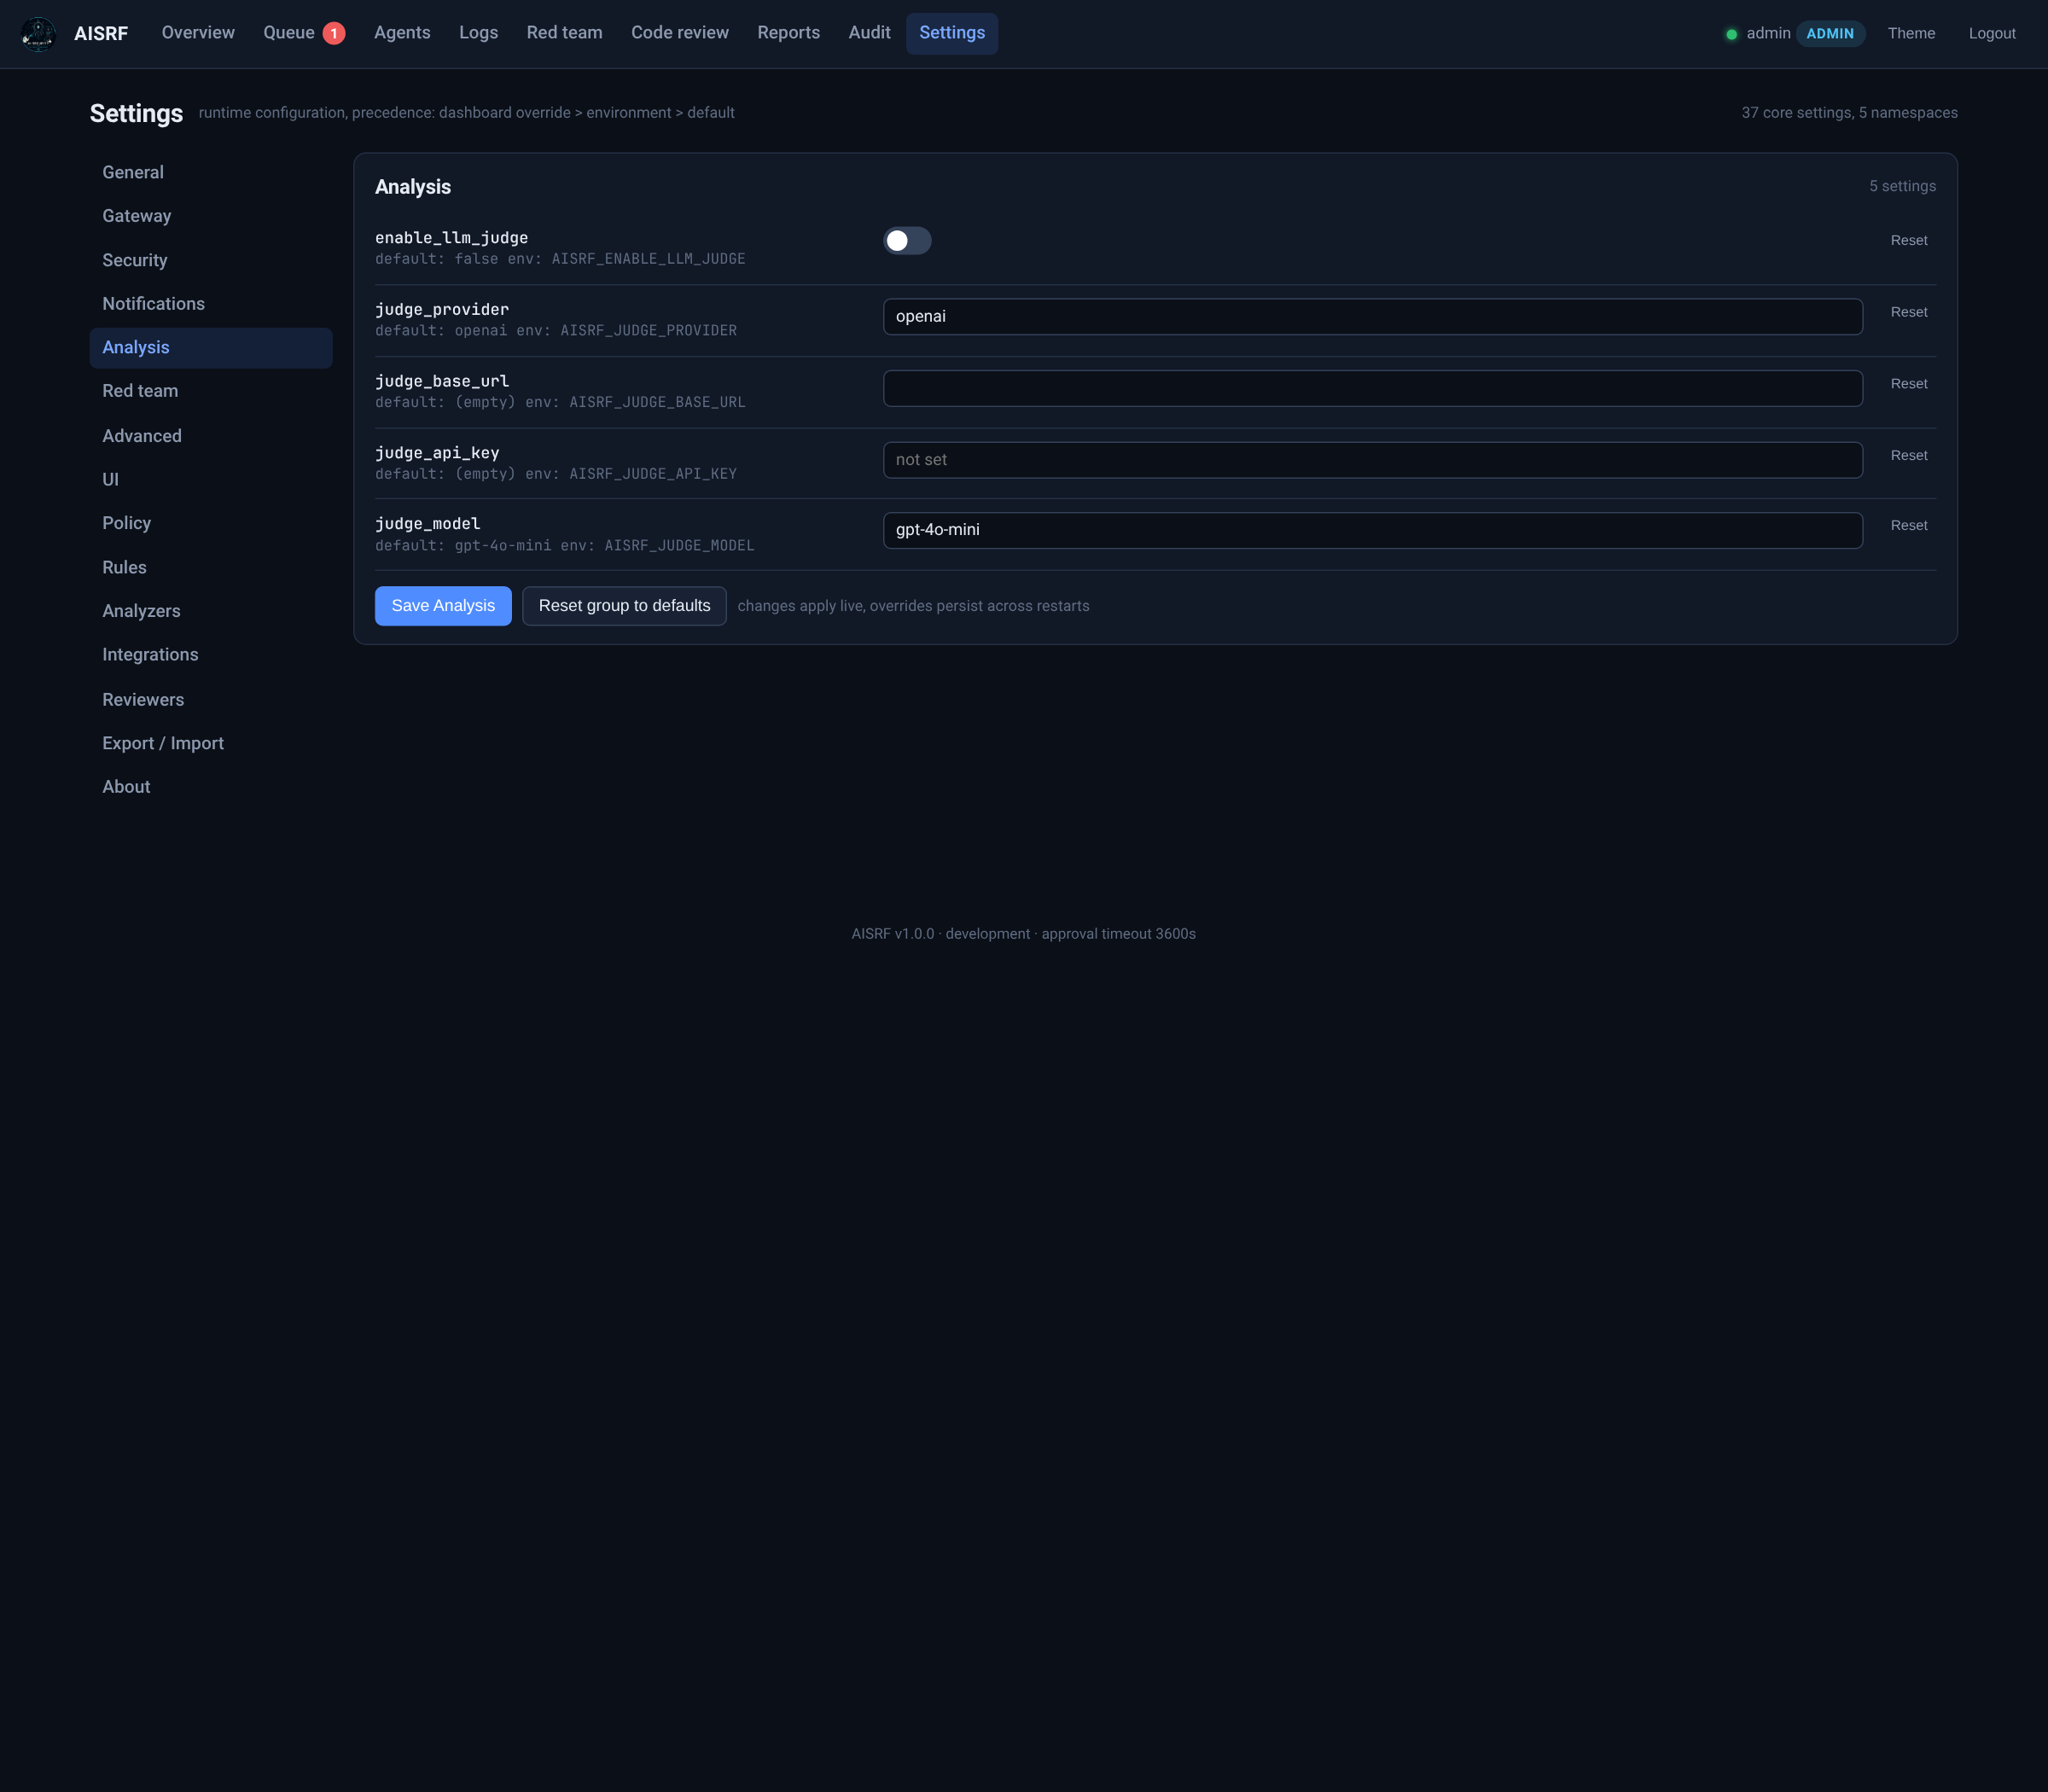Open Security settings section
The image size is (2048, 1792).
[211, 260]
